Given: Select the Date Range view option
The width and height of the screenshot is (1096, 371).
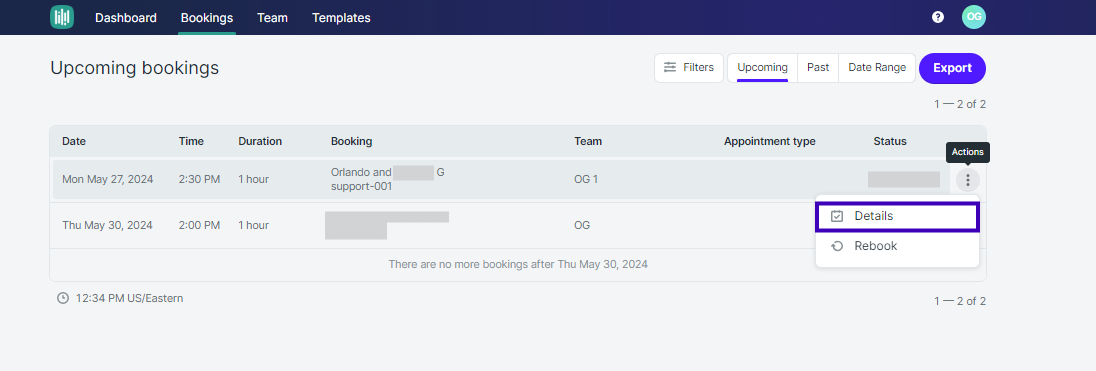Looking at the screenshot, I should point(877,68).
